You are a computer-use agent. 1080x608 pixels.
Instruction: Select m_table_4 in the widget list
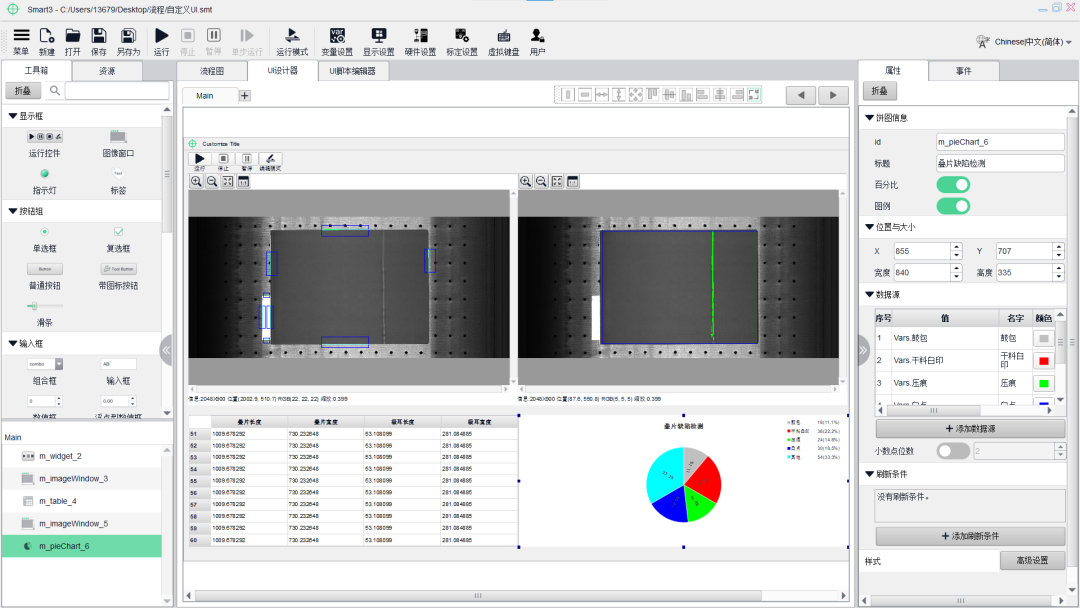pyautogui.click(x=58, y=501)
